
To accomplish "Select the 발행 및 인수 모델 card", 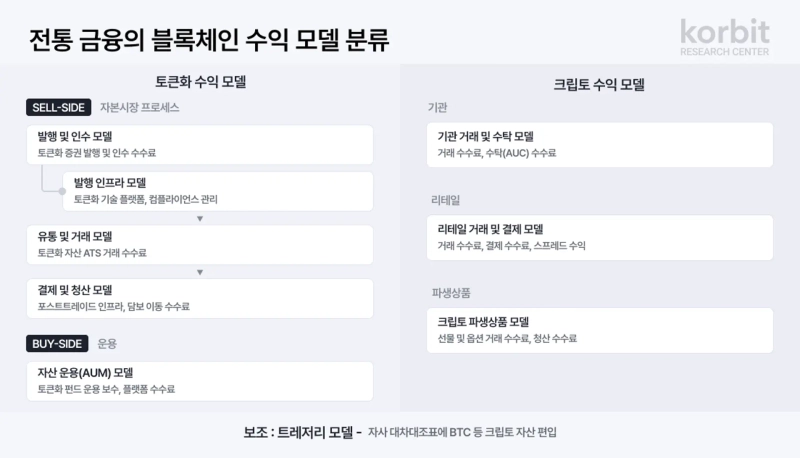I will point(200,144).
